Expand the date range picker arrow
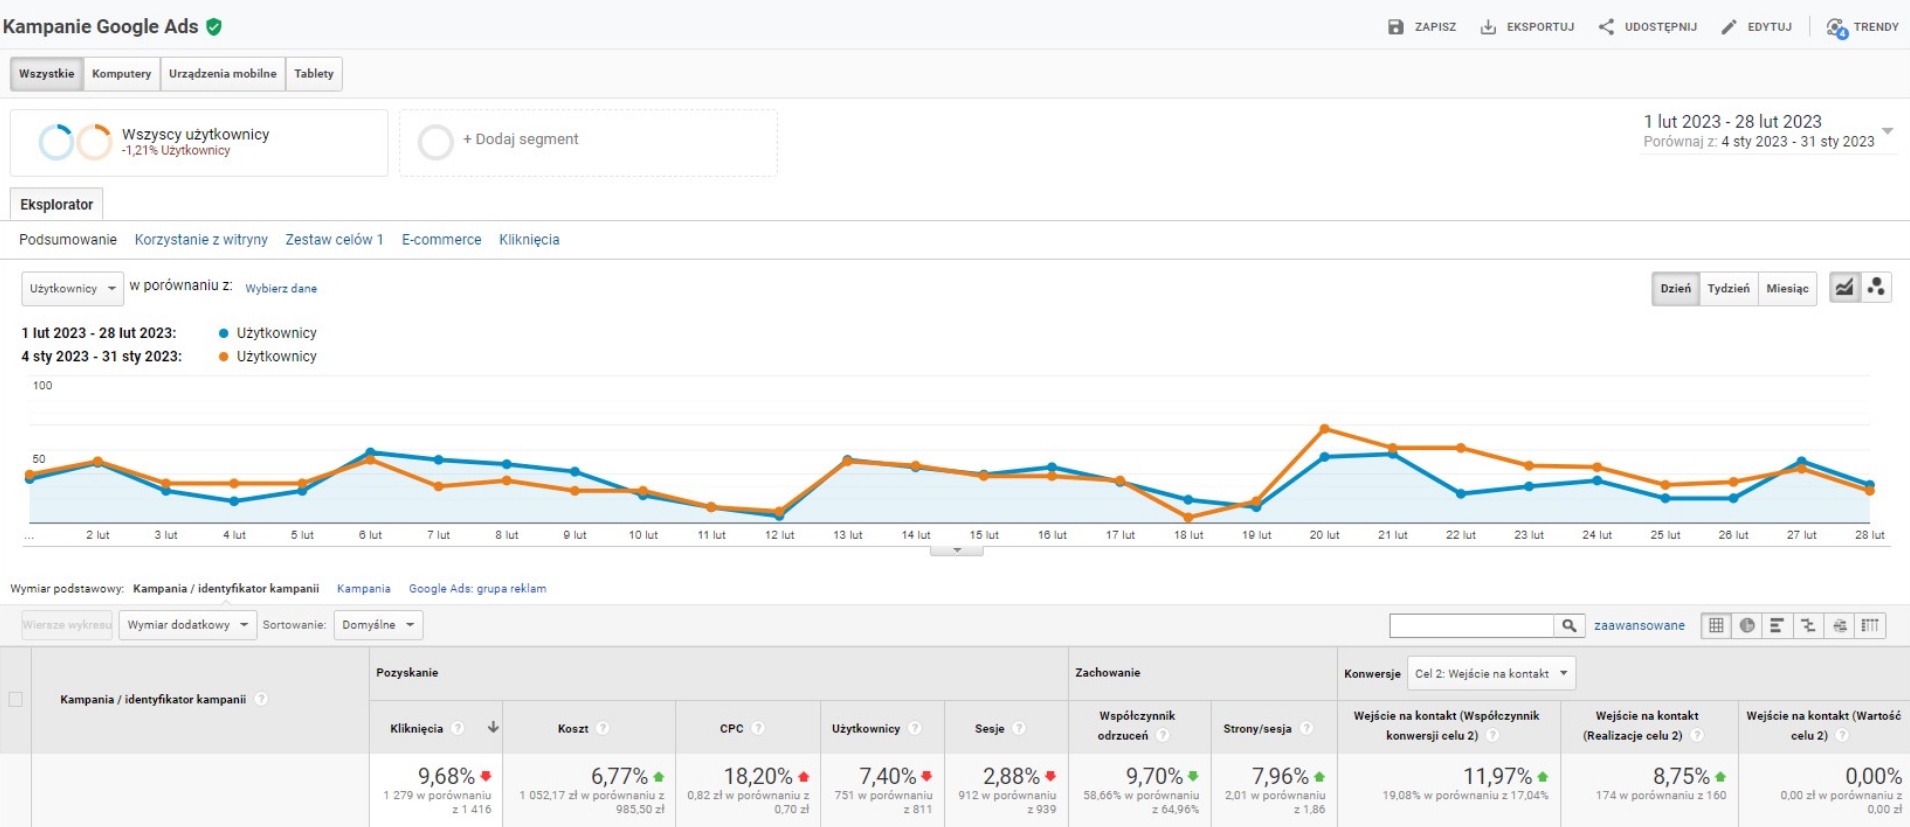Screen dimensions: 1910x827 (x=1887, y=131)
